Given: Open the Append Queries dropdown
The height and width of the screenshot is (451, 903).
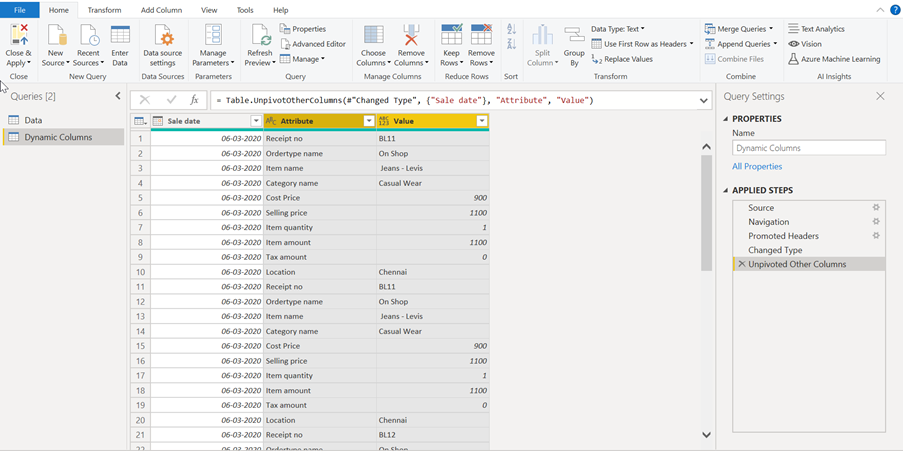Looking at the screenshot, I should point(775,44).
